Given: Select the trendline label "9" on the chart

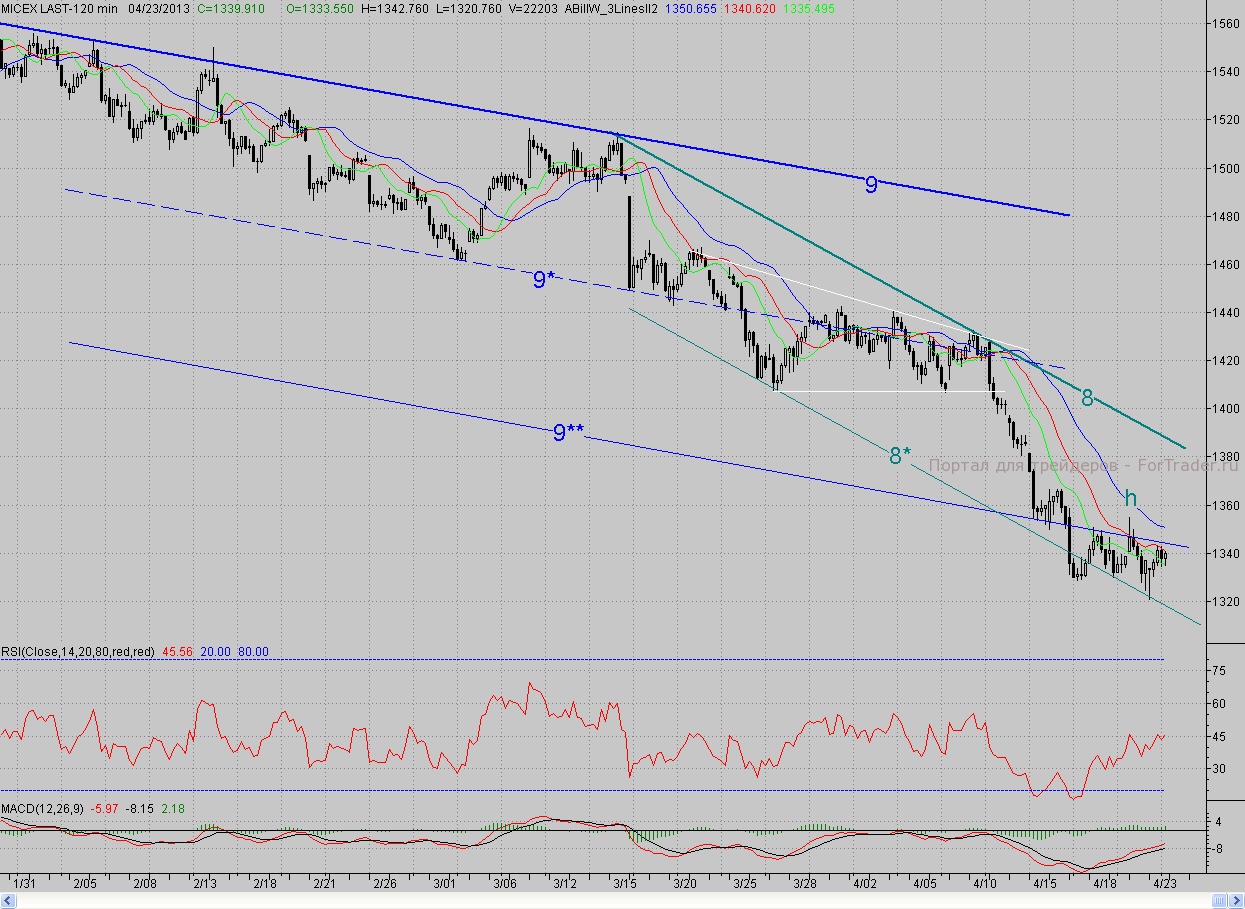Looking at the screenshot, I should [871, 184].
